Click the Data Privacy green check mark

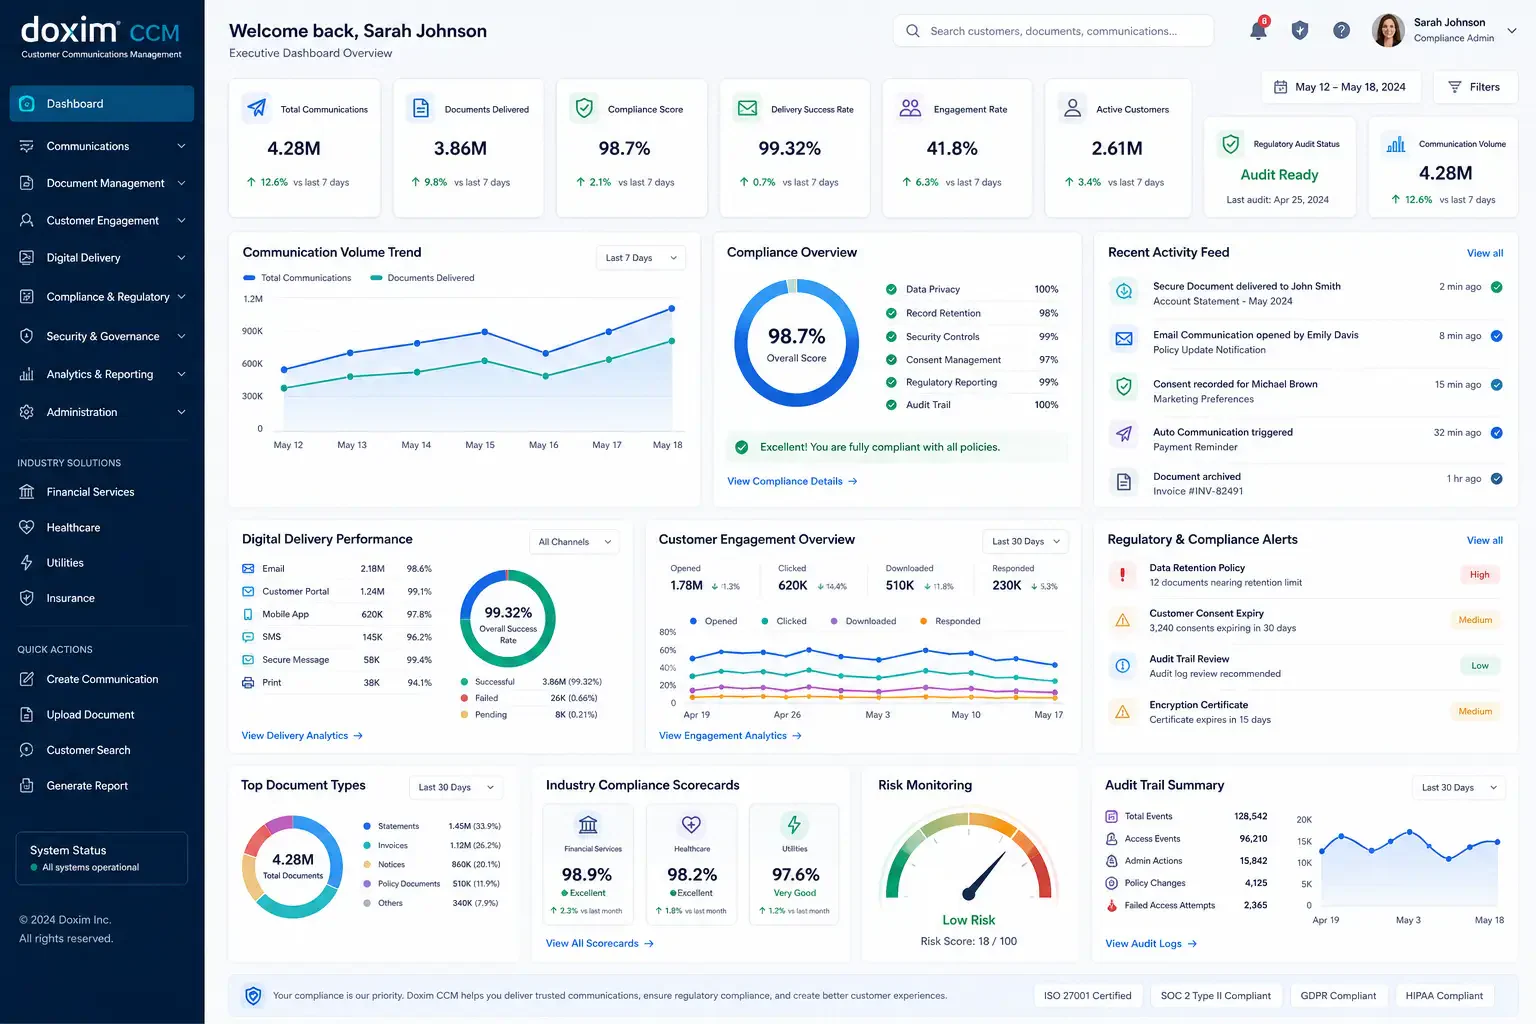tap(891, 289)
